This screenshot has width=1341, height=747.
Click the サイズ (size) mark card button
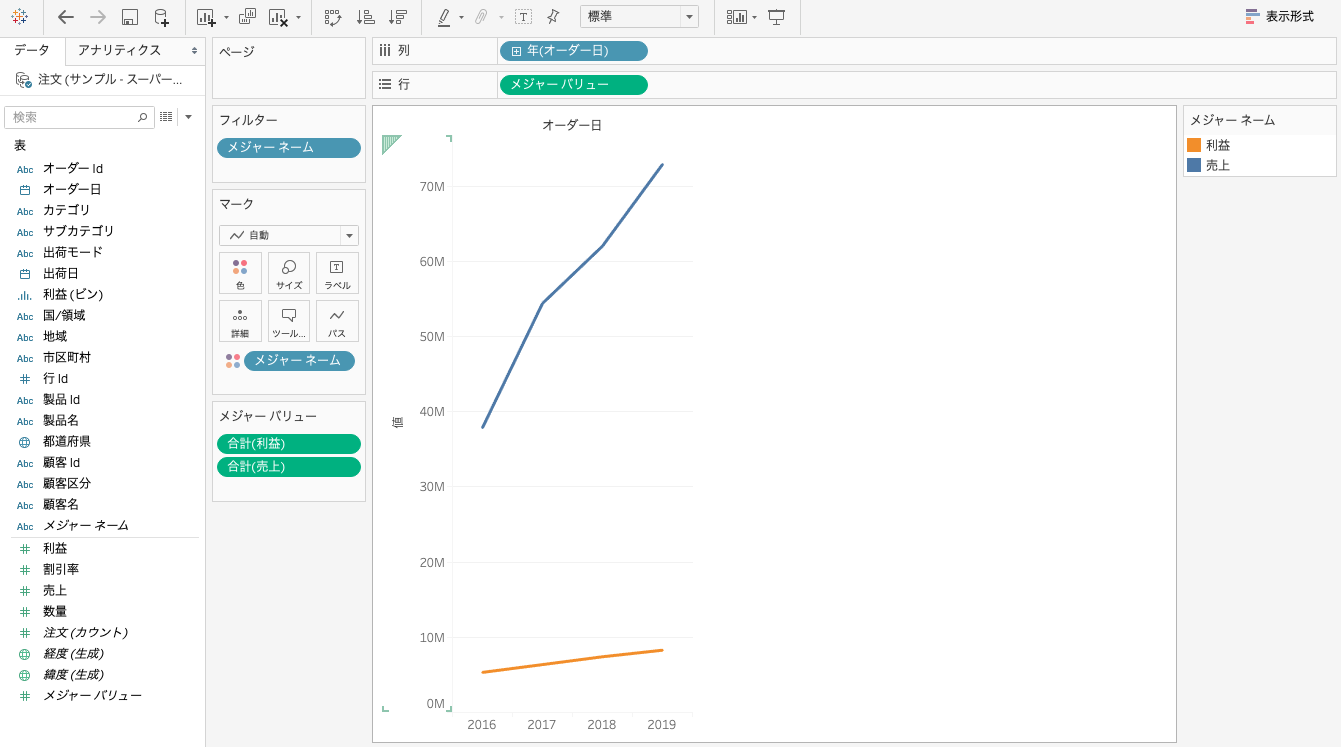point(289,273)
